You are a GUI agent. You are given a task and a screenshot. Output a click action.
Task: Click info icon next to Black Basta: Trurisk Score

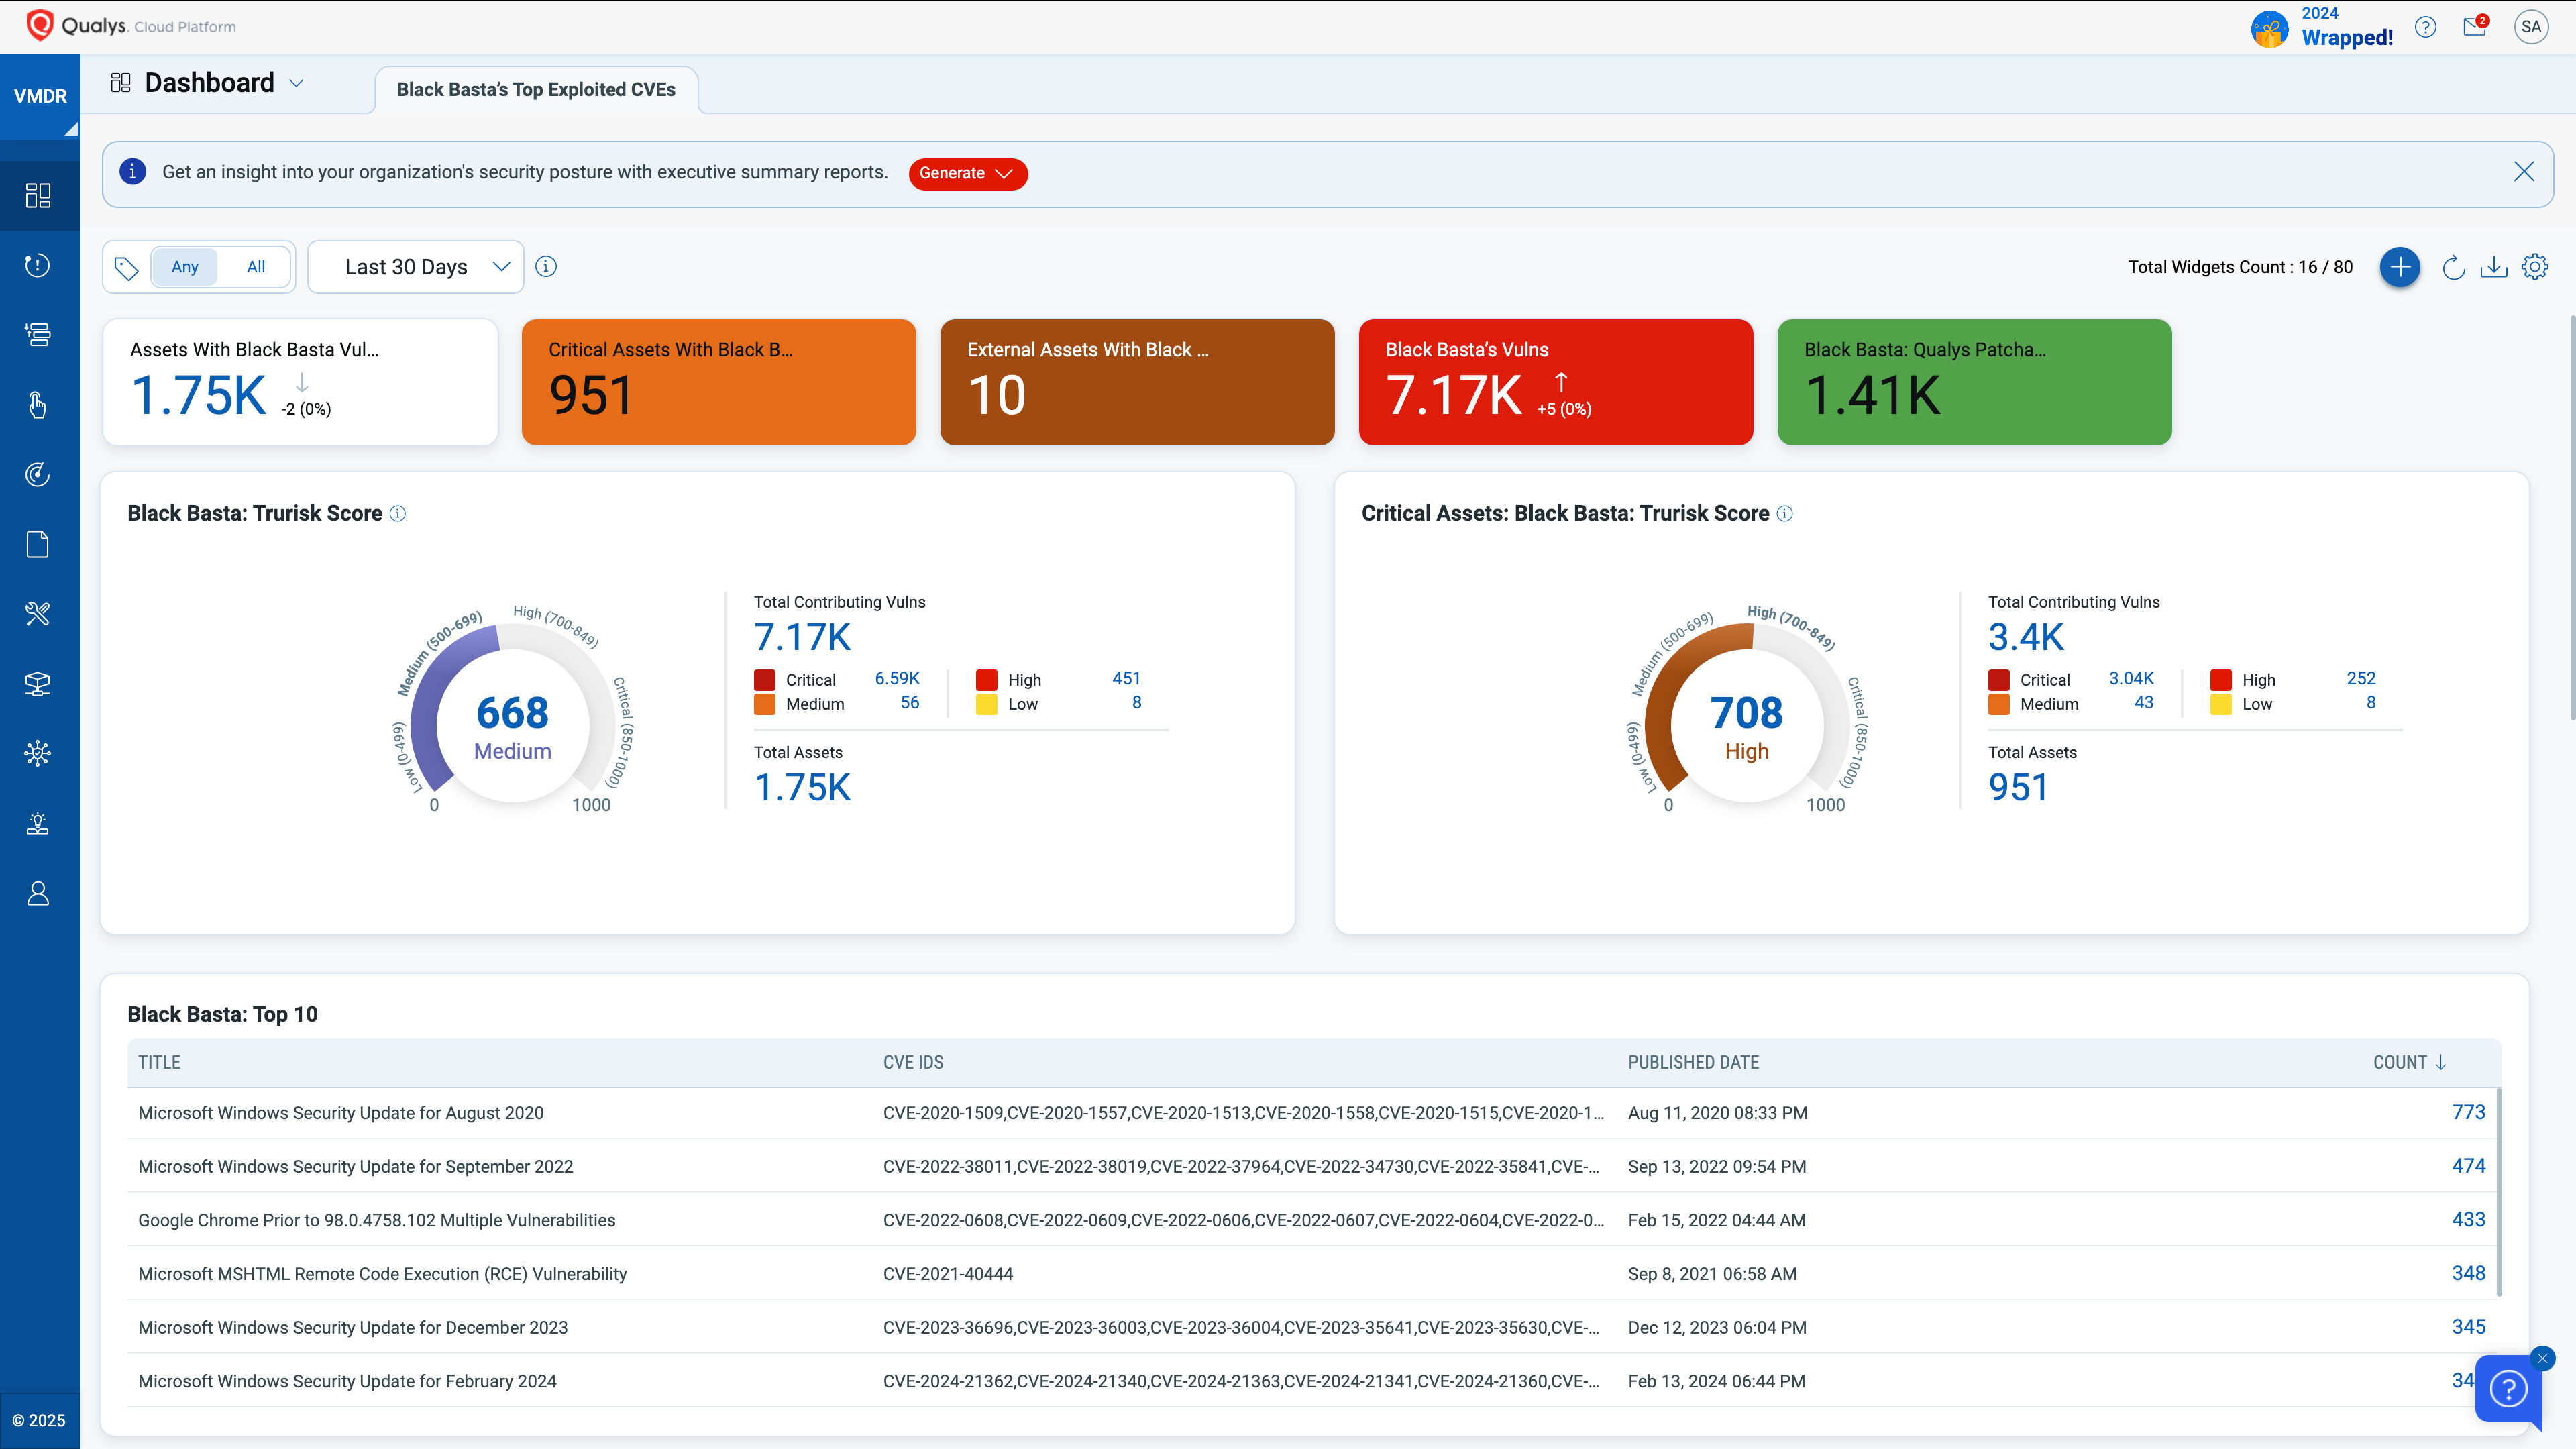point(398,514)
